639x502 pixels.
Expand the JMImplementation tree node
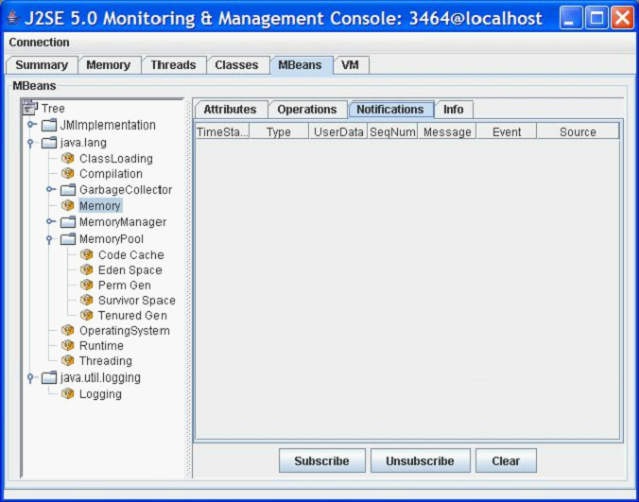pyautogui.click(x=31, y=124)
